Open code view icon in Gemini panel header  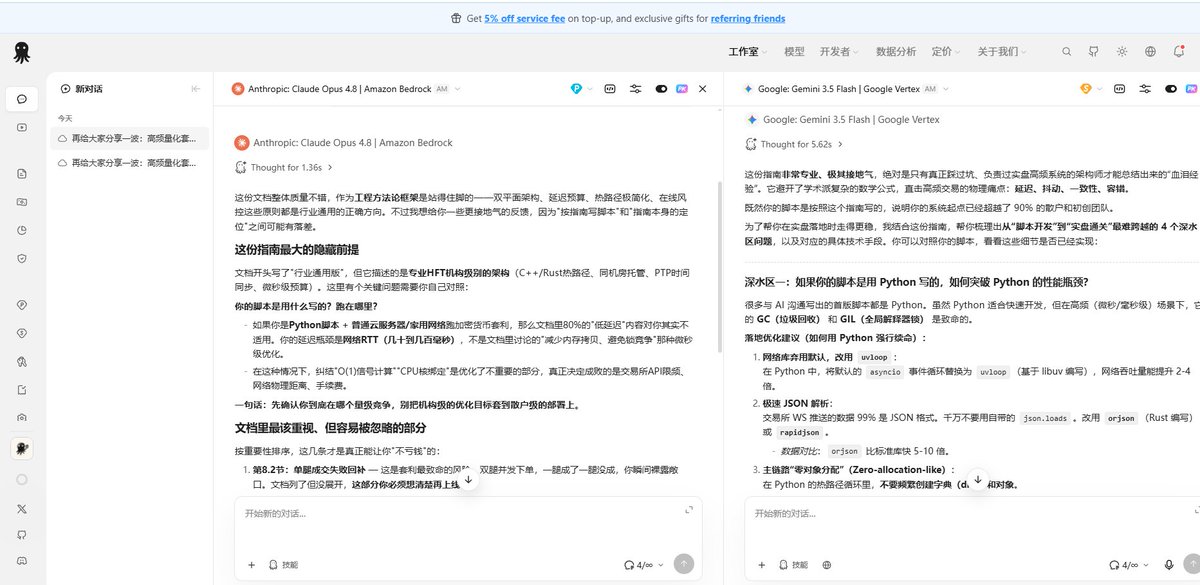[x=1120, y=89]
